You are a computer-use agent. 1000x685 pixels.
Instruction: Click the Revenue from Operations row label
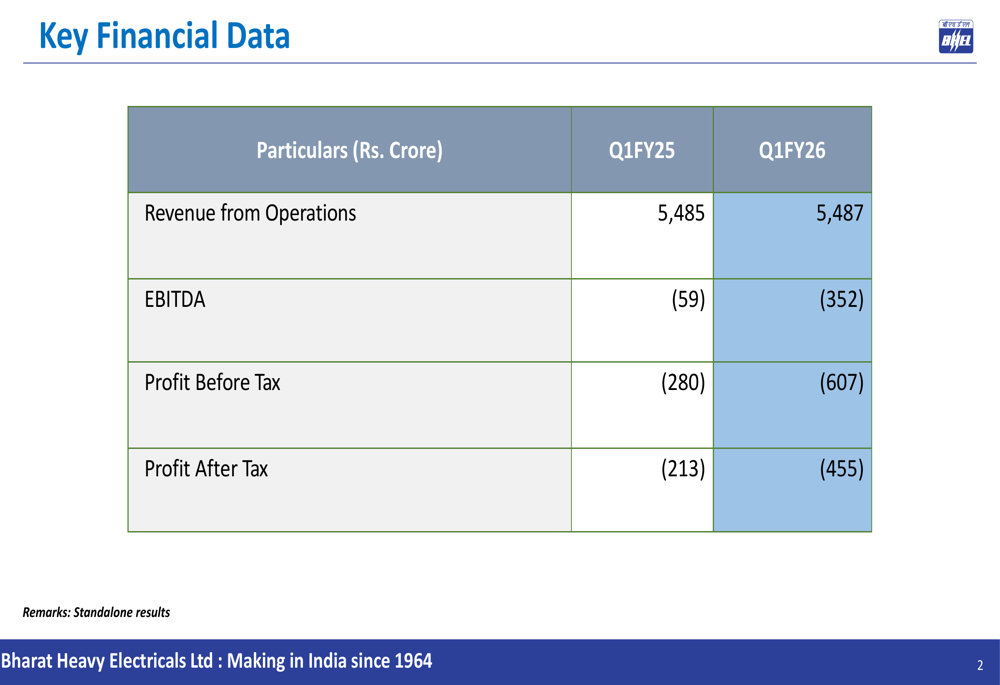point(250,213)
